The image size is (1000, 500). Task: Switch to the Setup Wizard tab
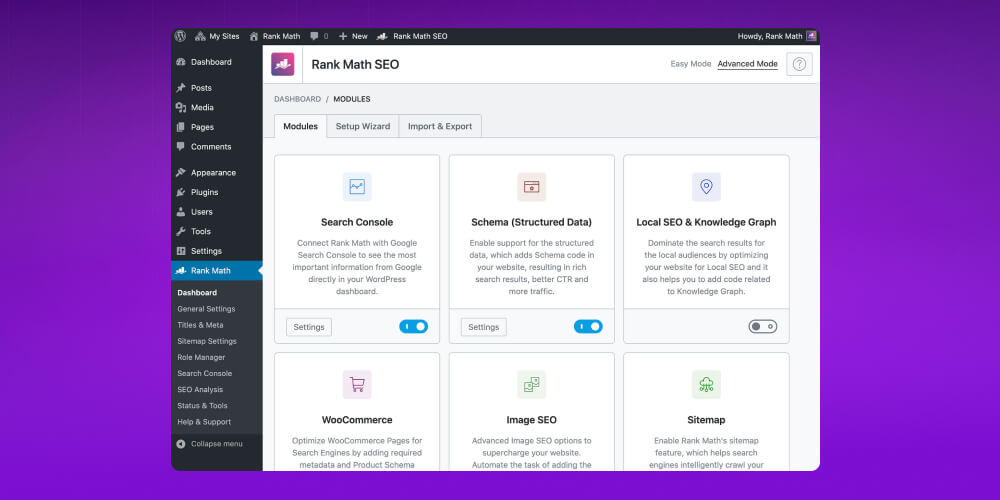tap(362, 127)
